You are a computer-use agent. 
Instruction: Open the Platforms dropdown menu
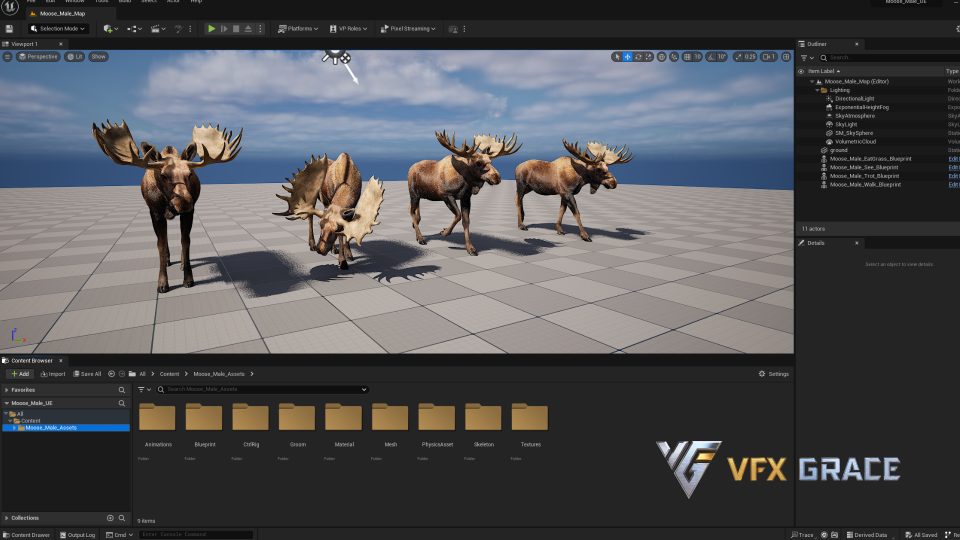click(x=298, y=29)
